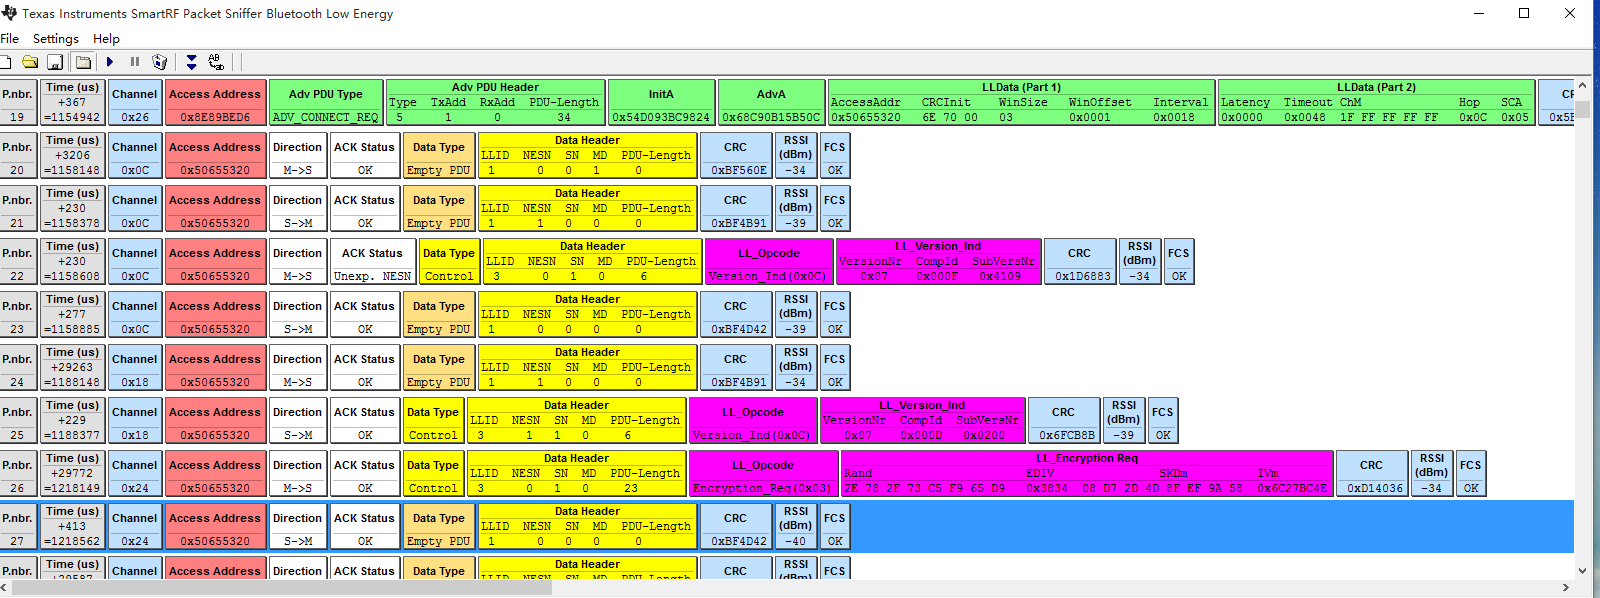Click time =1158885 in packet 23

point(73,329)
